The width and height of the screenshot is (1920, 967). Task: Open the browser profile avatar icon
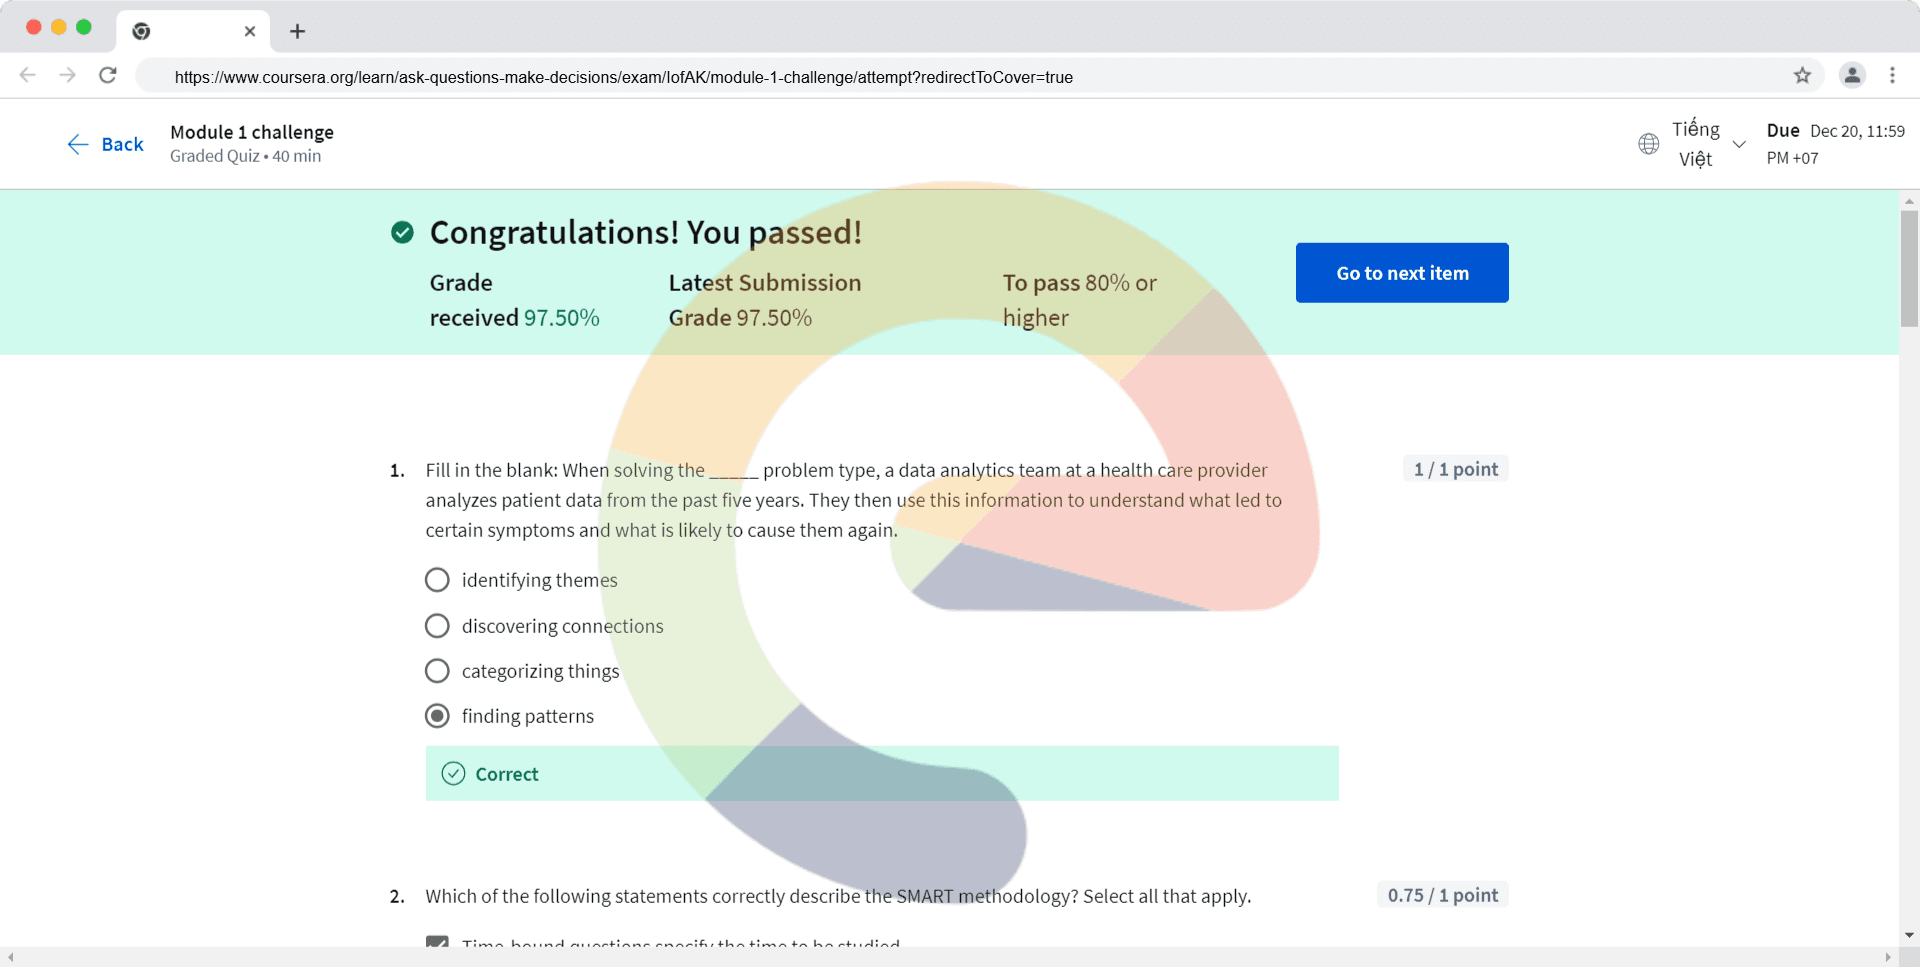pyautogui.click(x=1852, y=75)
